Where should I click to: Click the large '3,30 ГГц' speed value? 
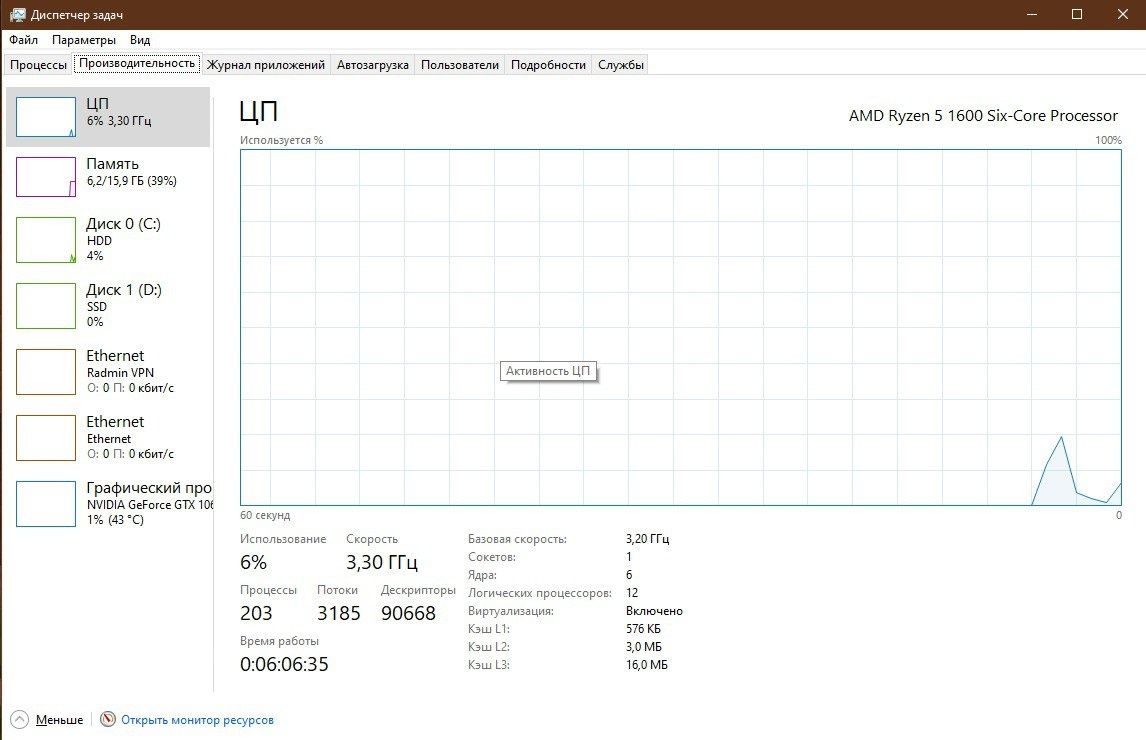pos(382,562)
